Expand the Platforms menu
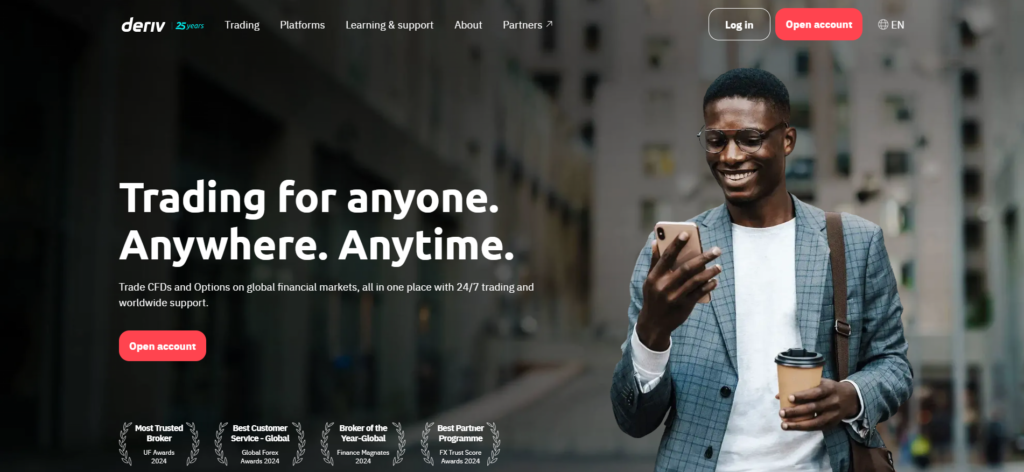 [302, 25]
